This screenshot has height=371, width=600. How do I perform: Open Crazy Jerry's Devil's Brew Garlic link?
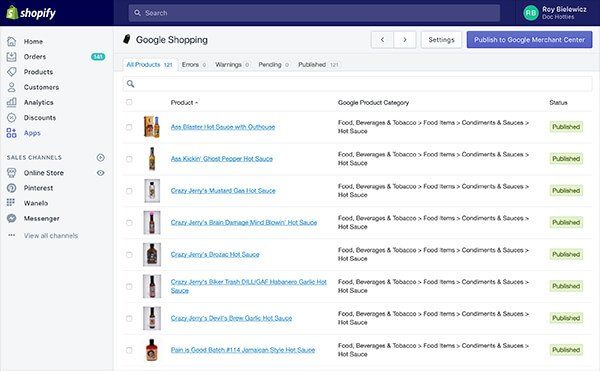point(231,318)
